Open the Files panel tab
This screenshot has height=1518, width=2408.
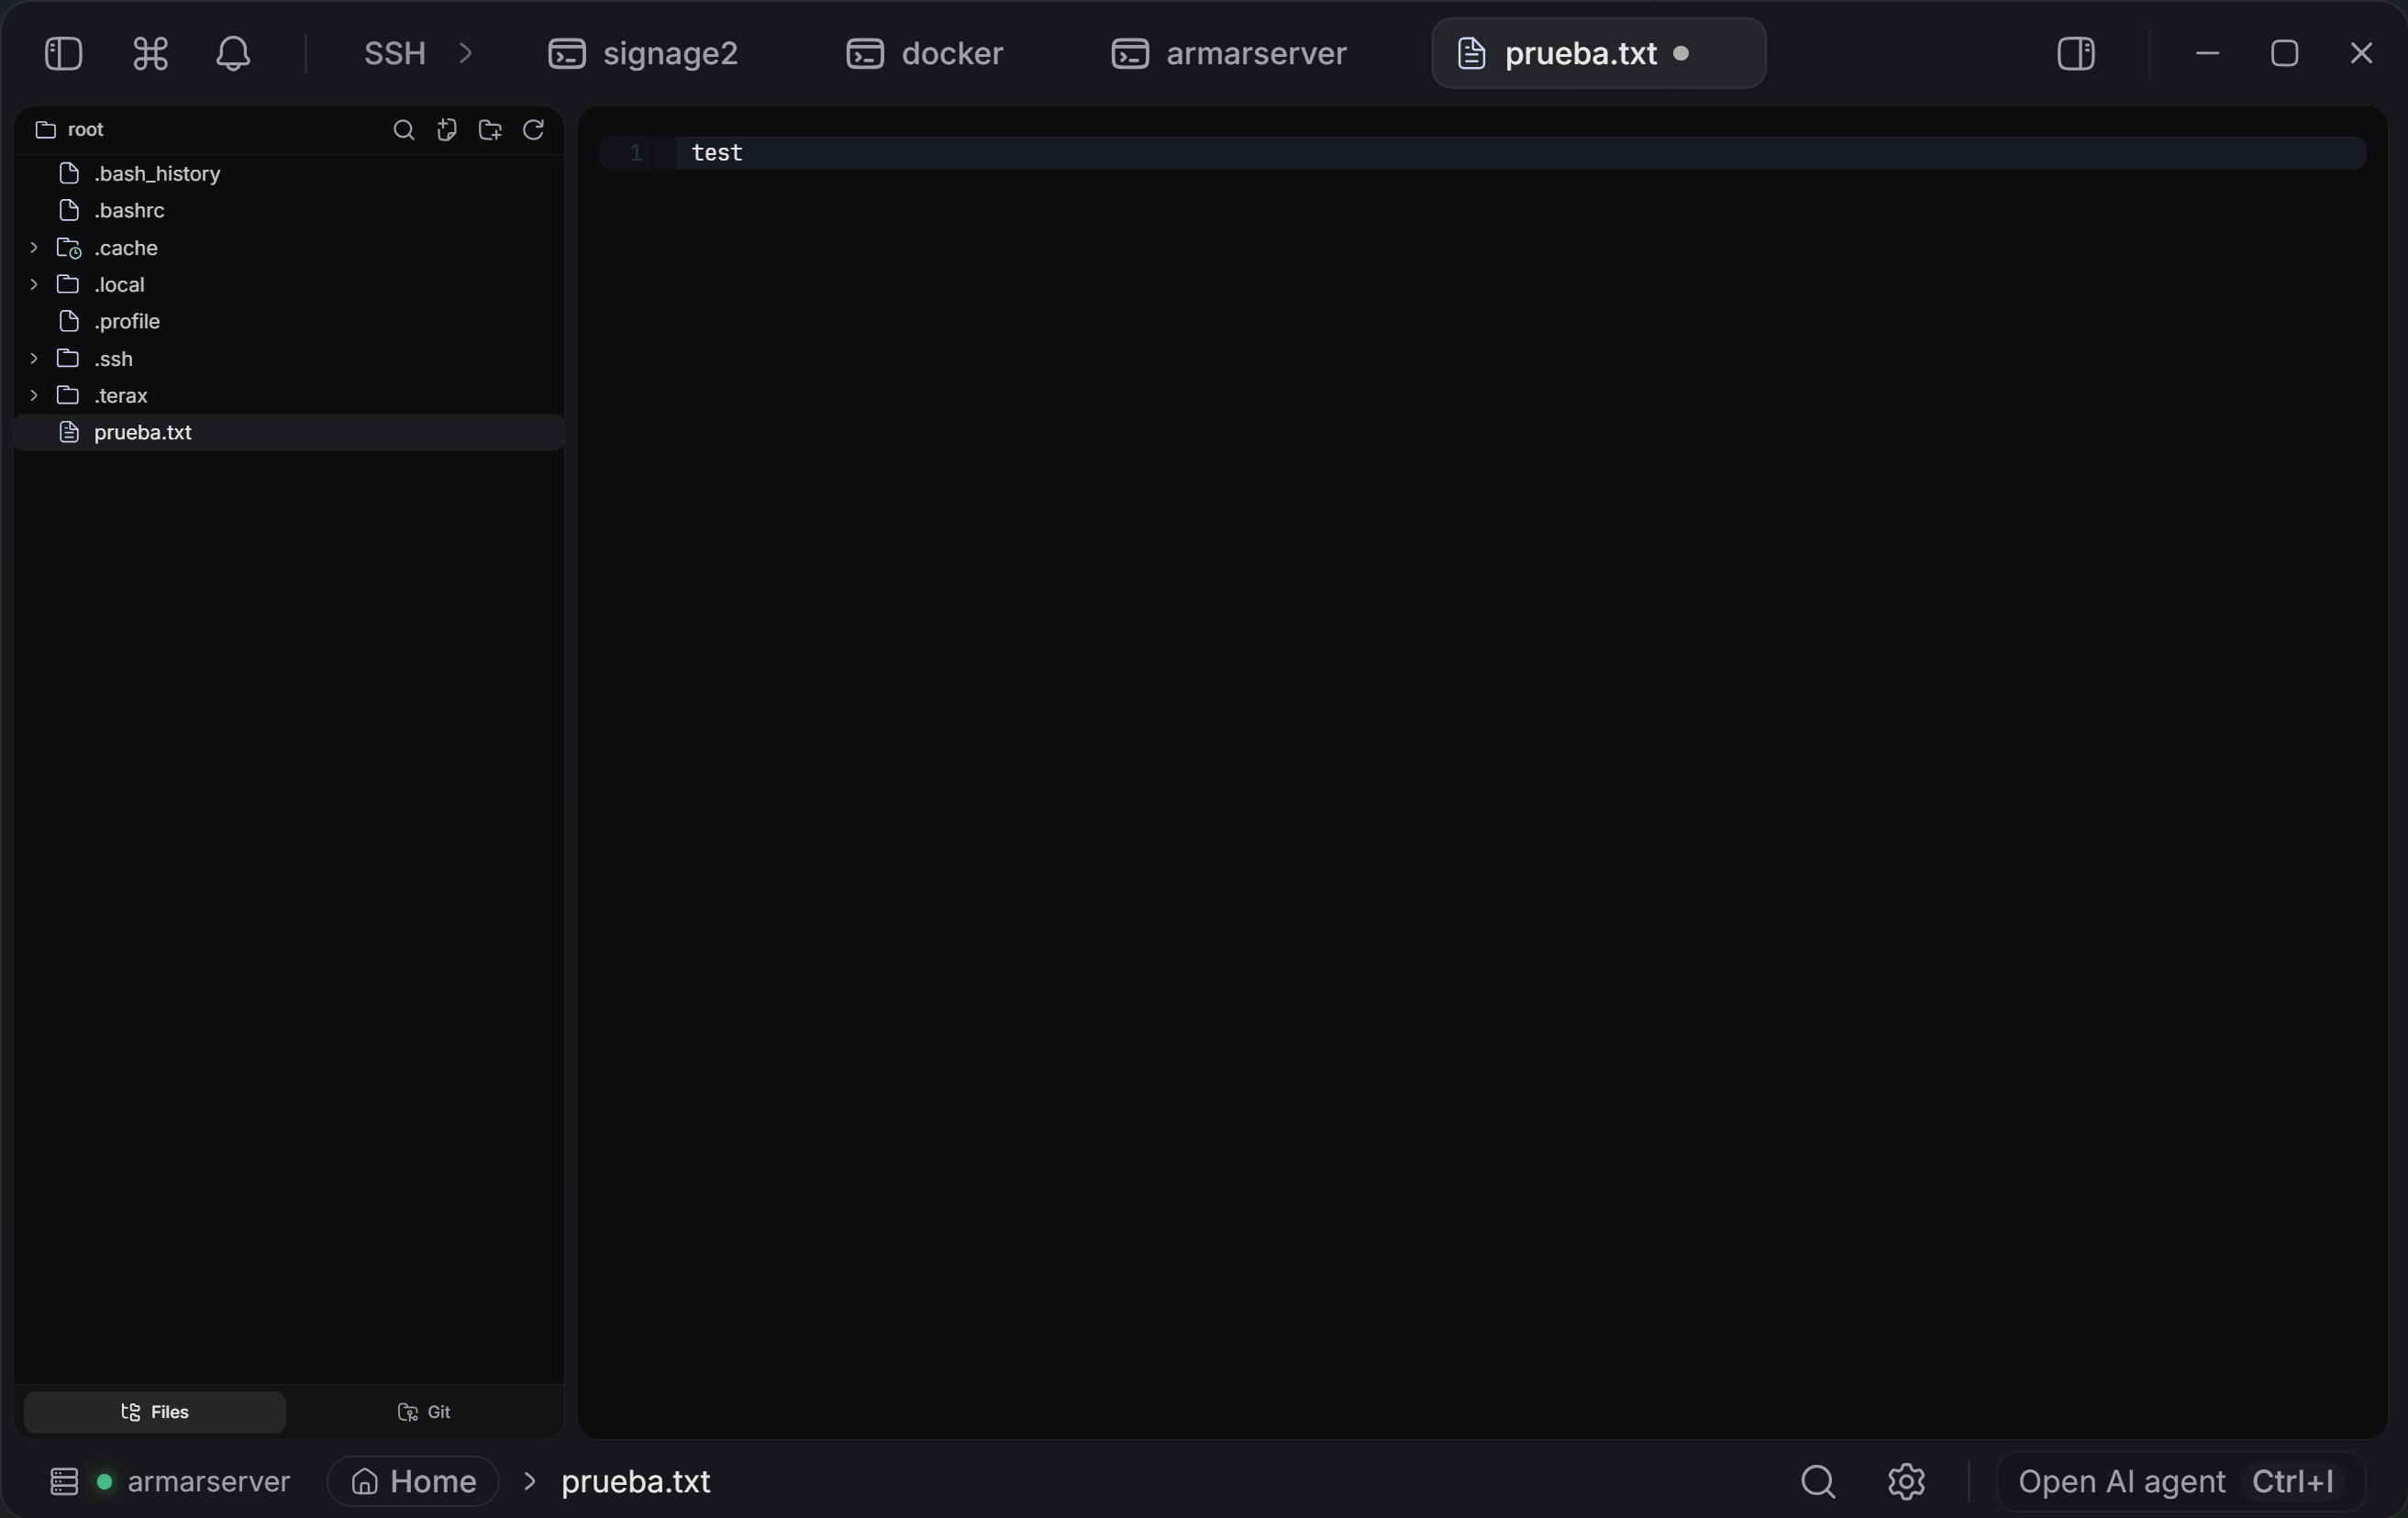click(155, 1412)
